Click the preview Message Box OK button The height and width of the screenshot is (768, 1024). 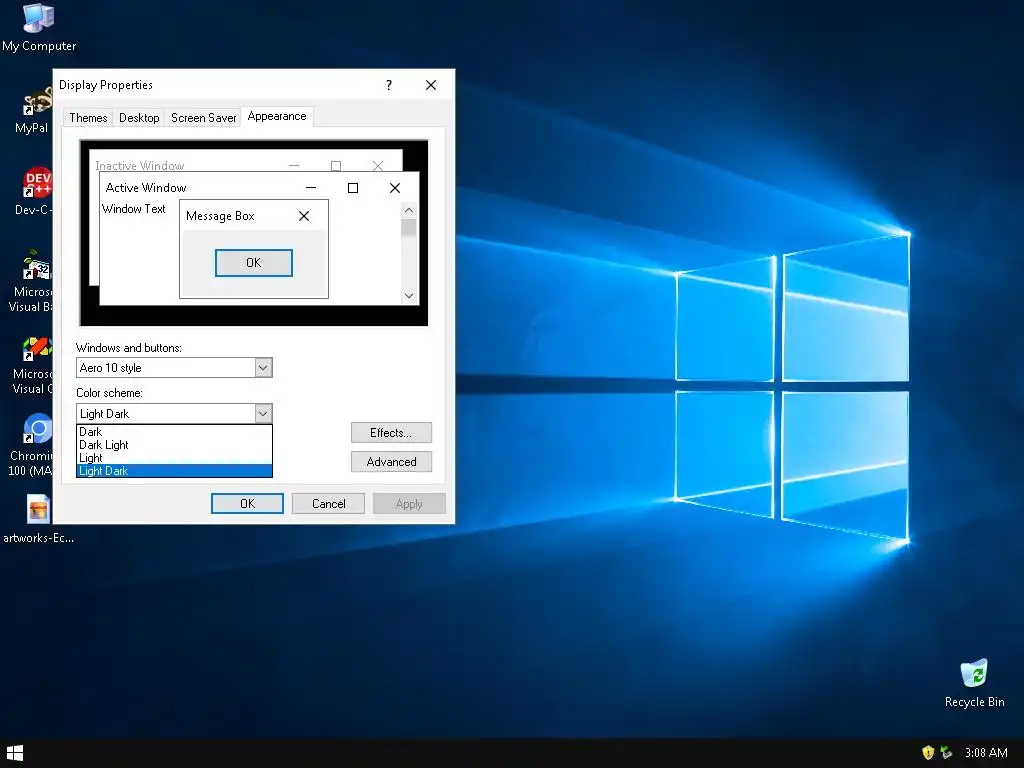pos(253,263)
